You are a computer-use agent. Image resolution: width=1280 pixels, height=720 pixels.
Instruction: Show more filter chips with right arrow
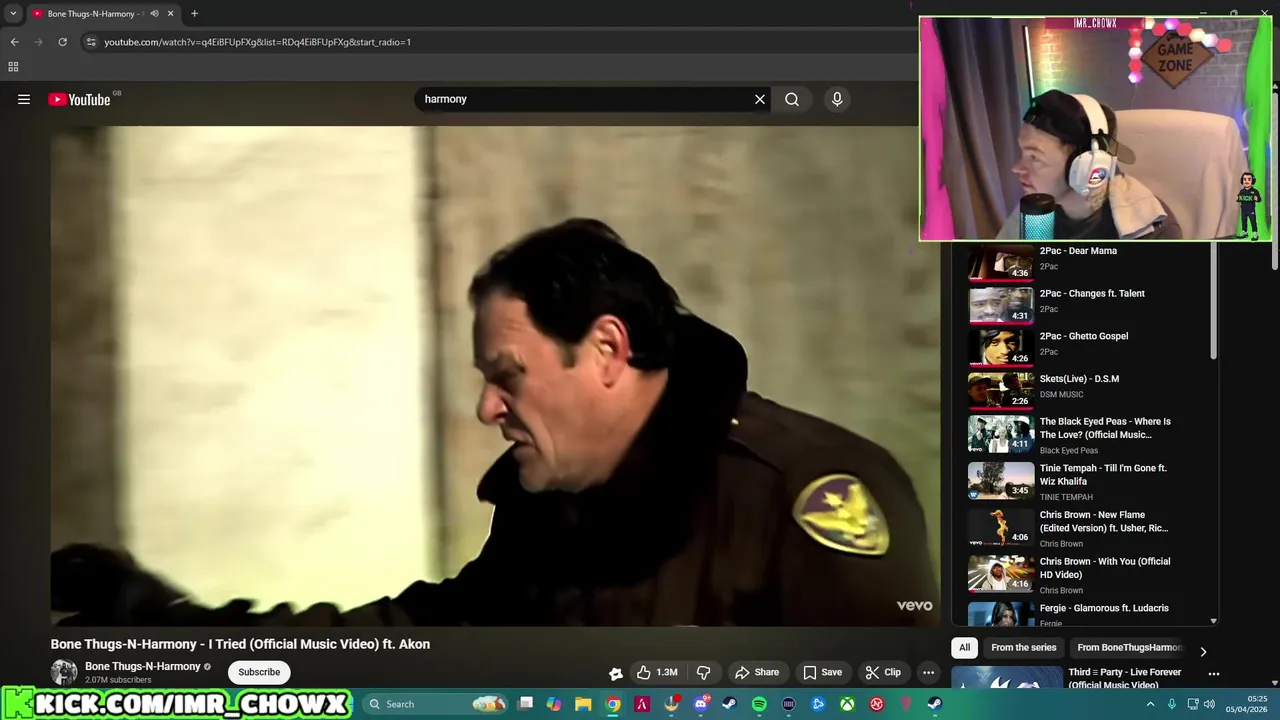[1203, 651]
